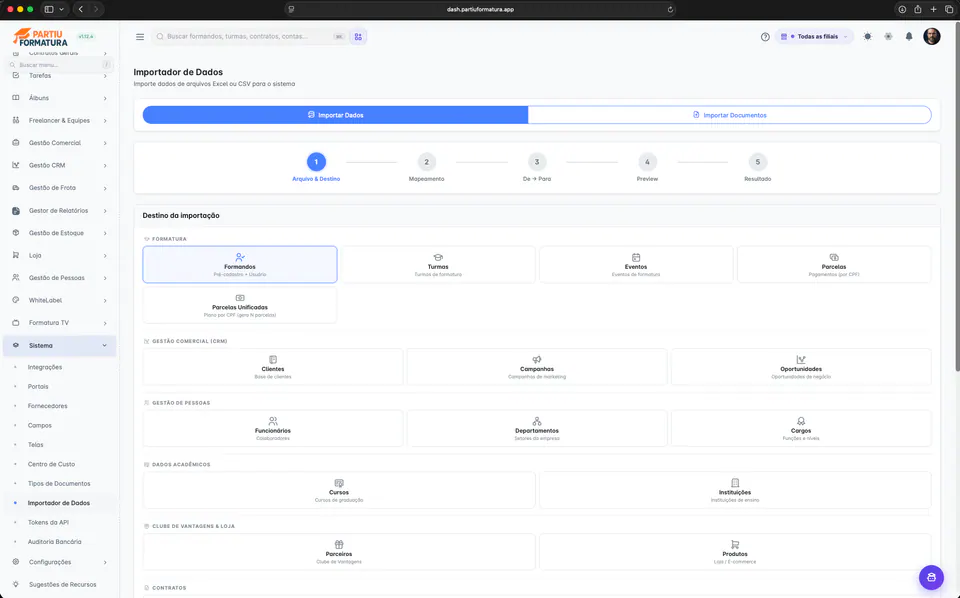Expand the Gestor de Relatórios menu
This screenshot has height=598, width=960.
[59, 211]
